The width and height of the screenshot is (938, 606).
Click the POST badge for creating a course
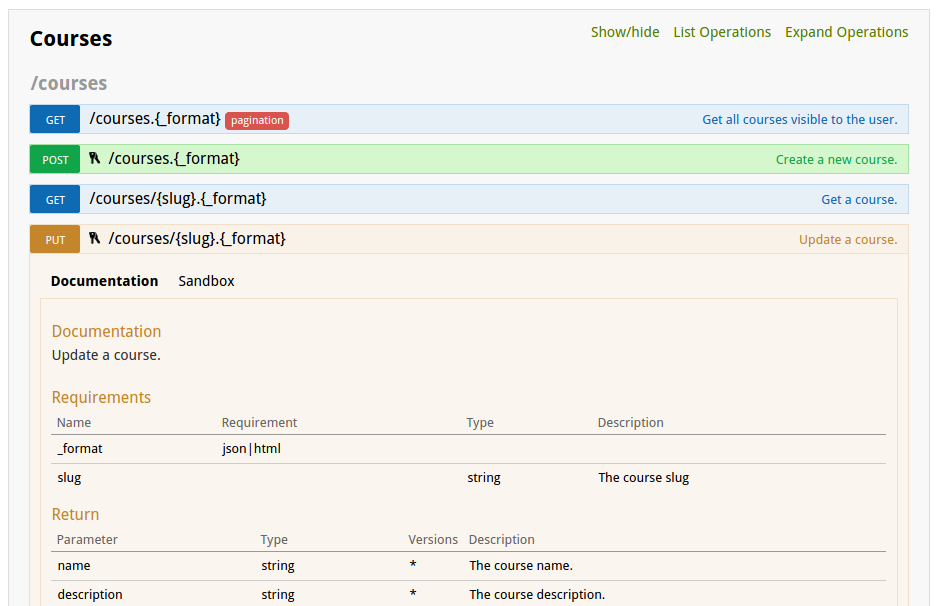[x=54, y=159]
